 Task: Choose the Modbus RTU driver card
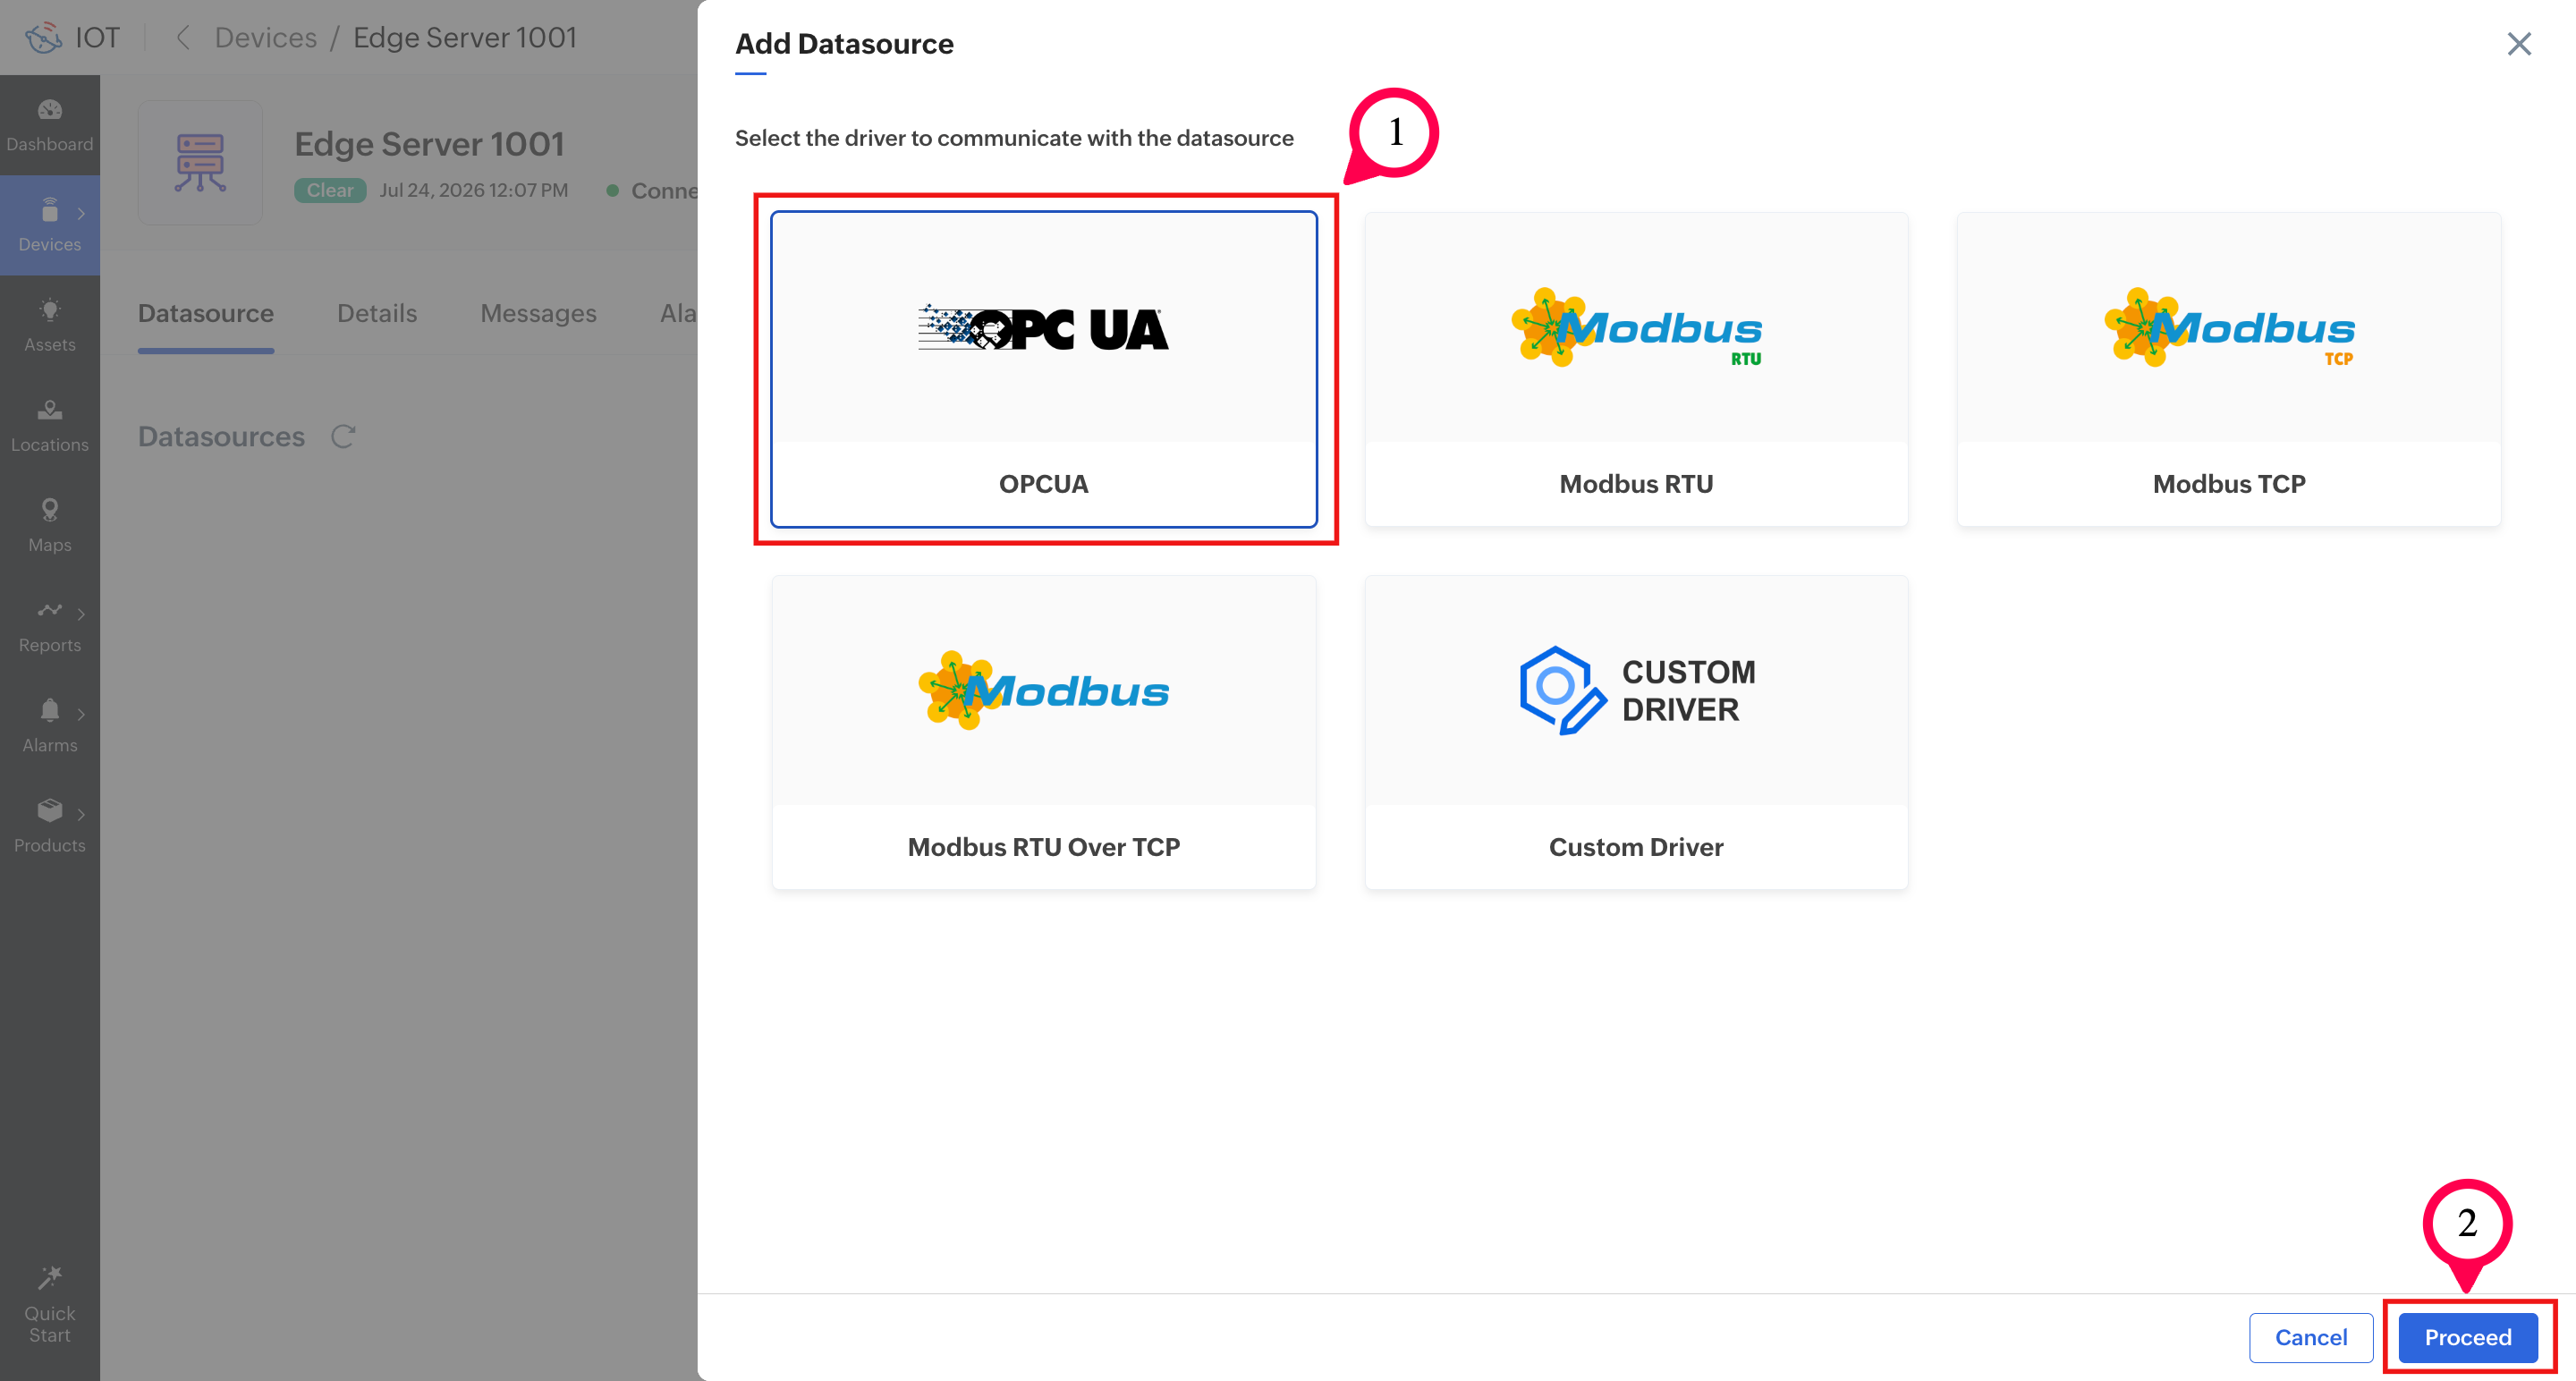click(1636, 368)
